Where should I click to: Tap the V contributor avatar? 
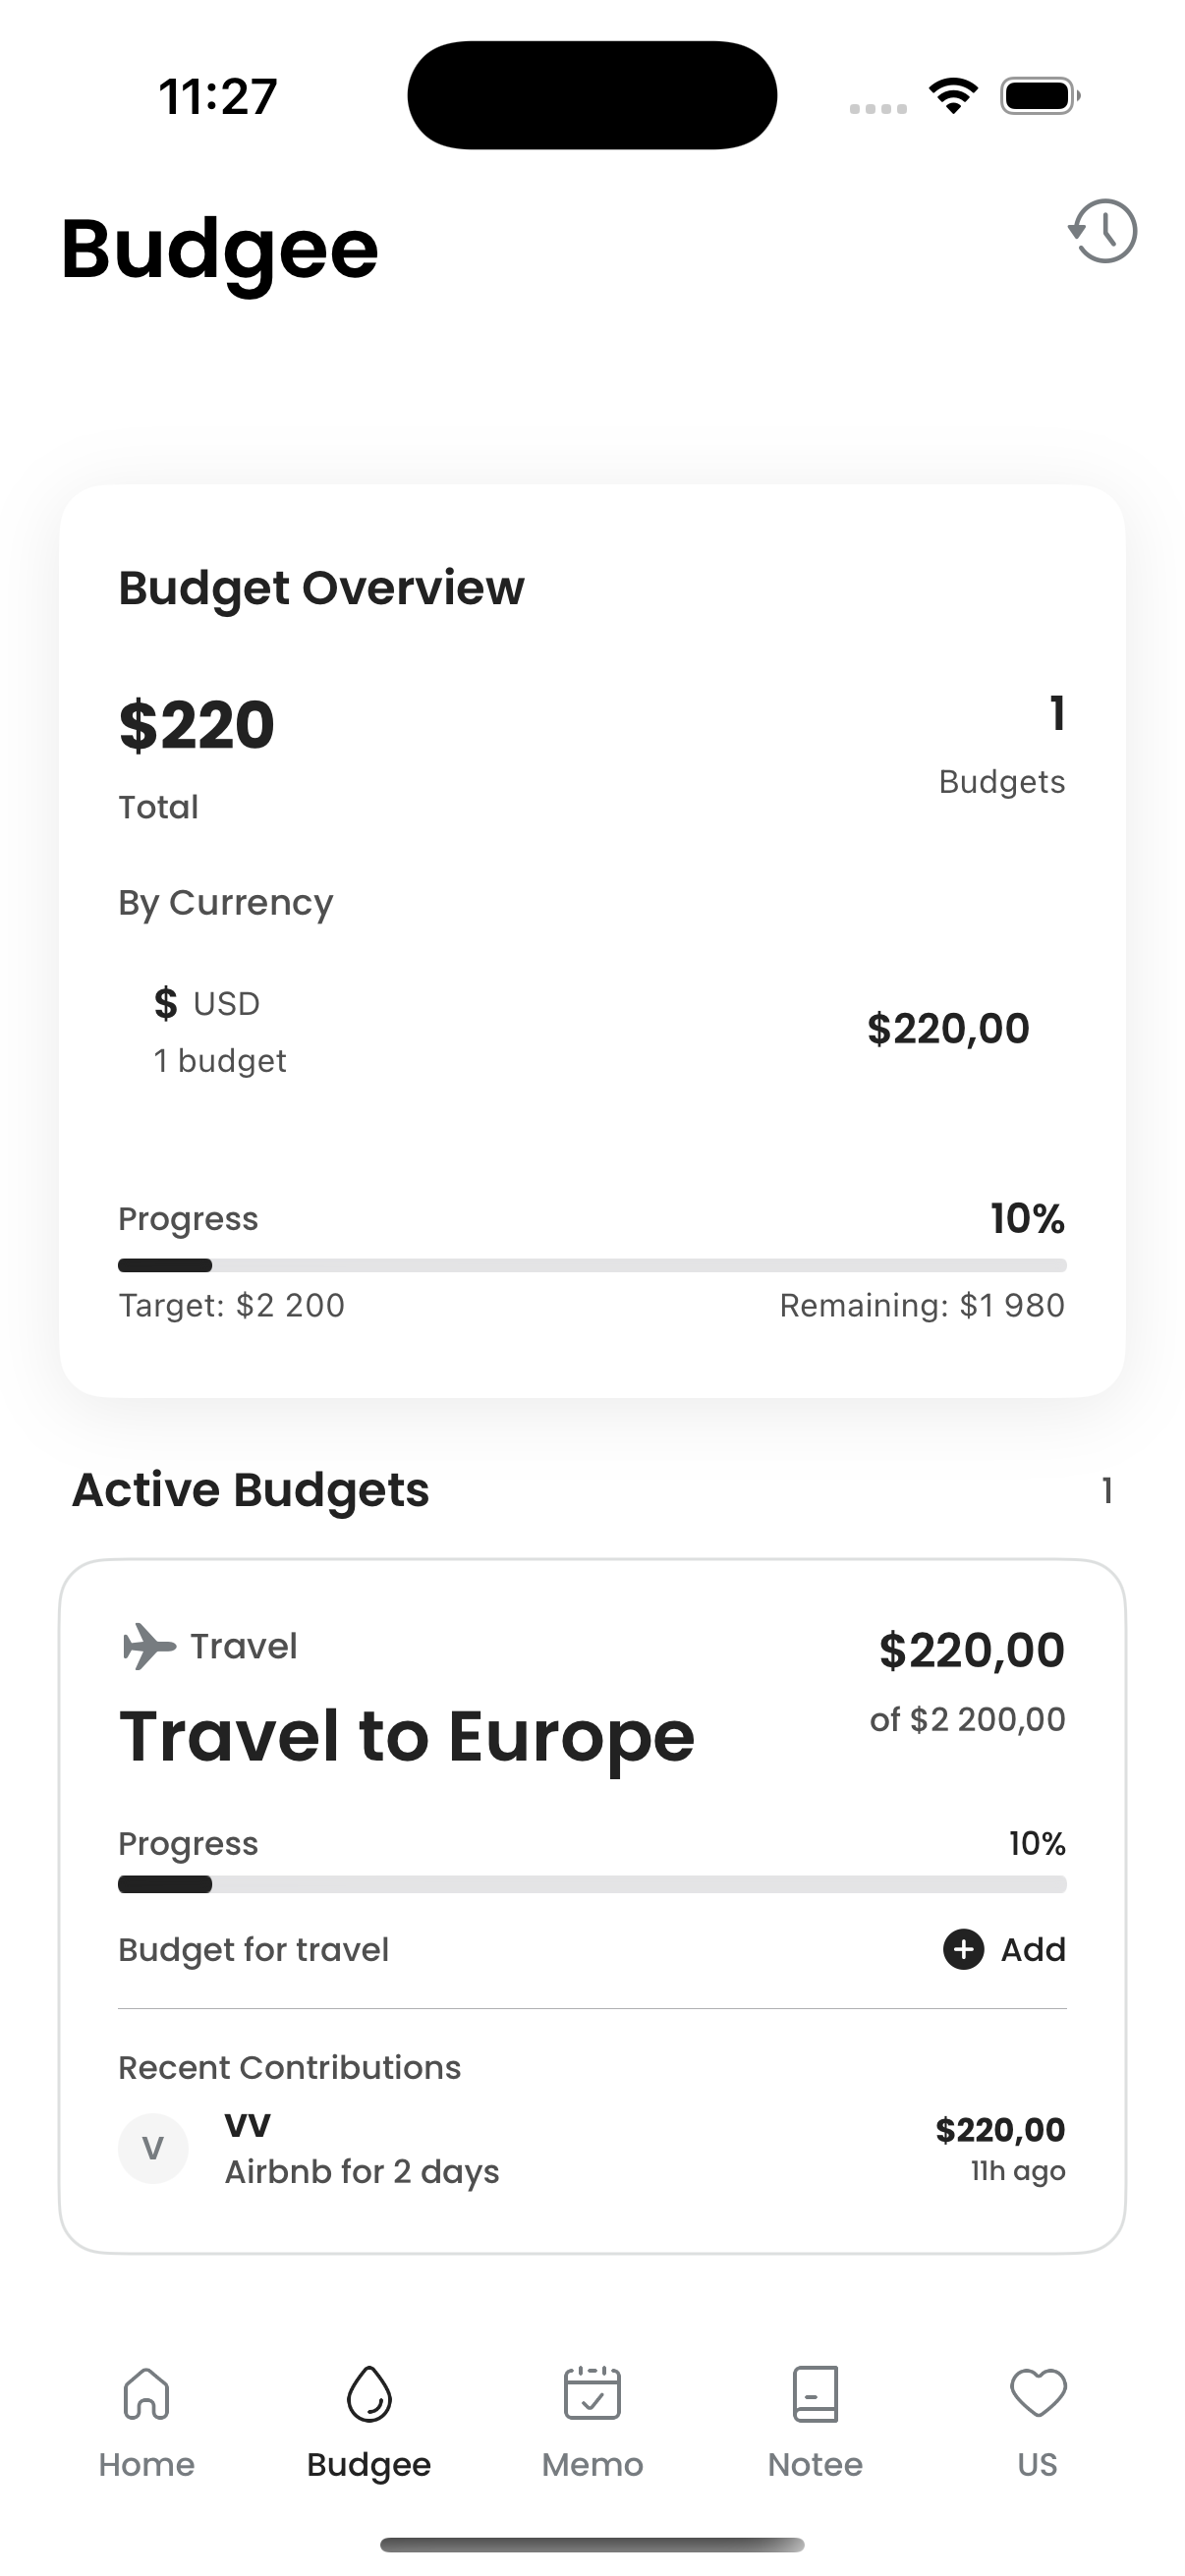click(x=153, y=2148)
